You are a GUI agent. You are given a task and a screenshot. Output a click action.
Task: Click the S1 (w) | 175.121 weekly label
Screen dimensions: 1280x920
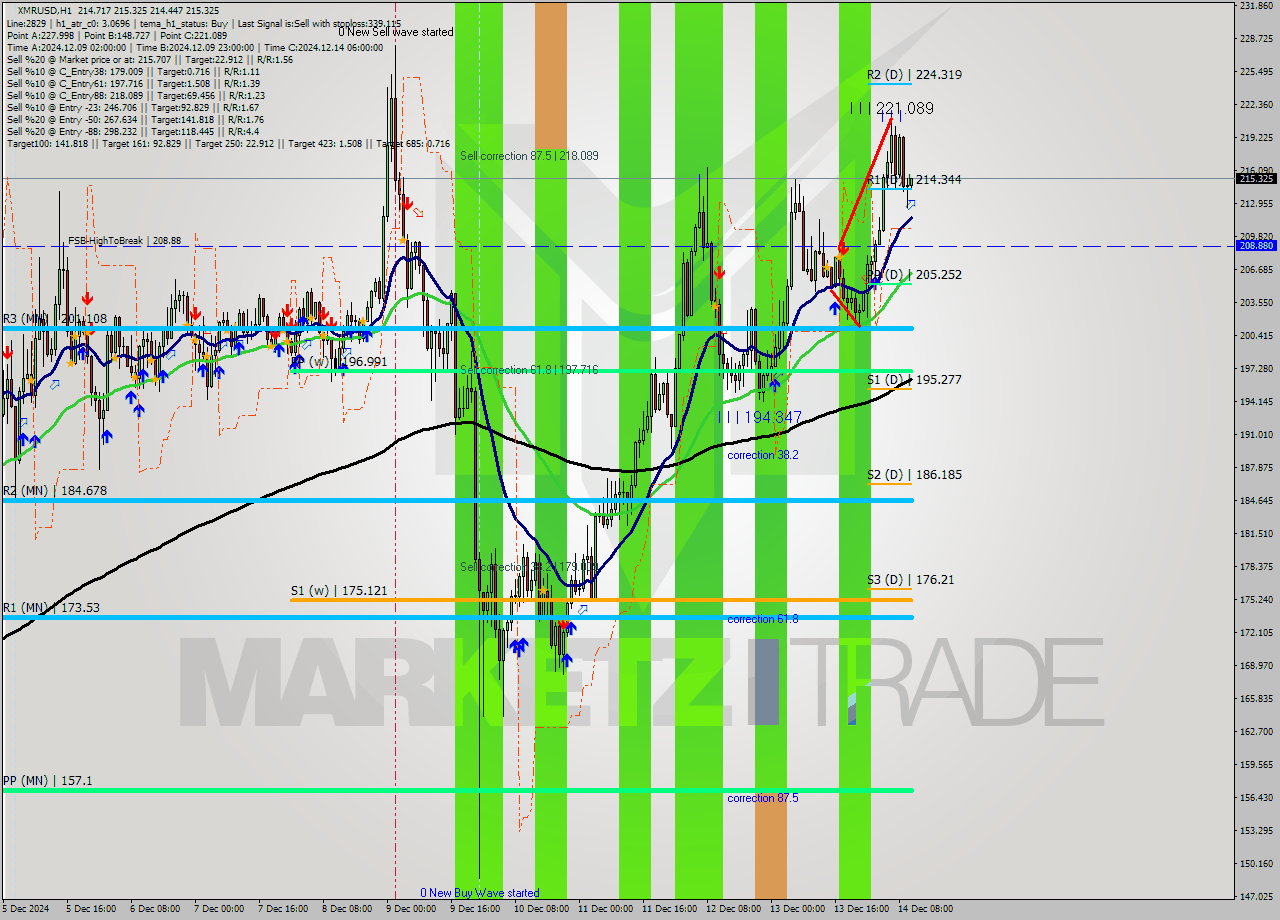click(x=338, y=591)
